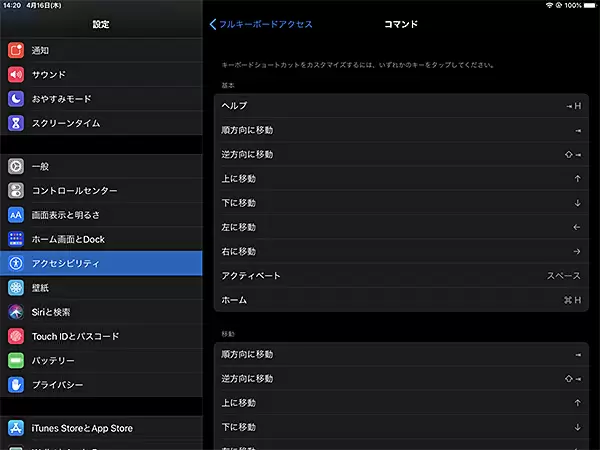Edit 順方向に移動 in 基本 section

pos(401,130)
